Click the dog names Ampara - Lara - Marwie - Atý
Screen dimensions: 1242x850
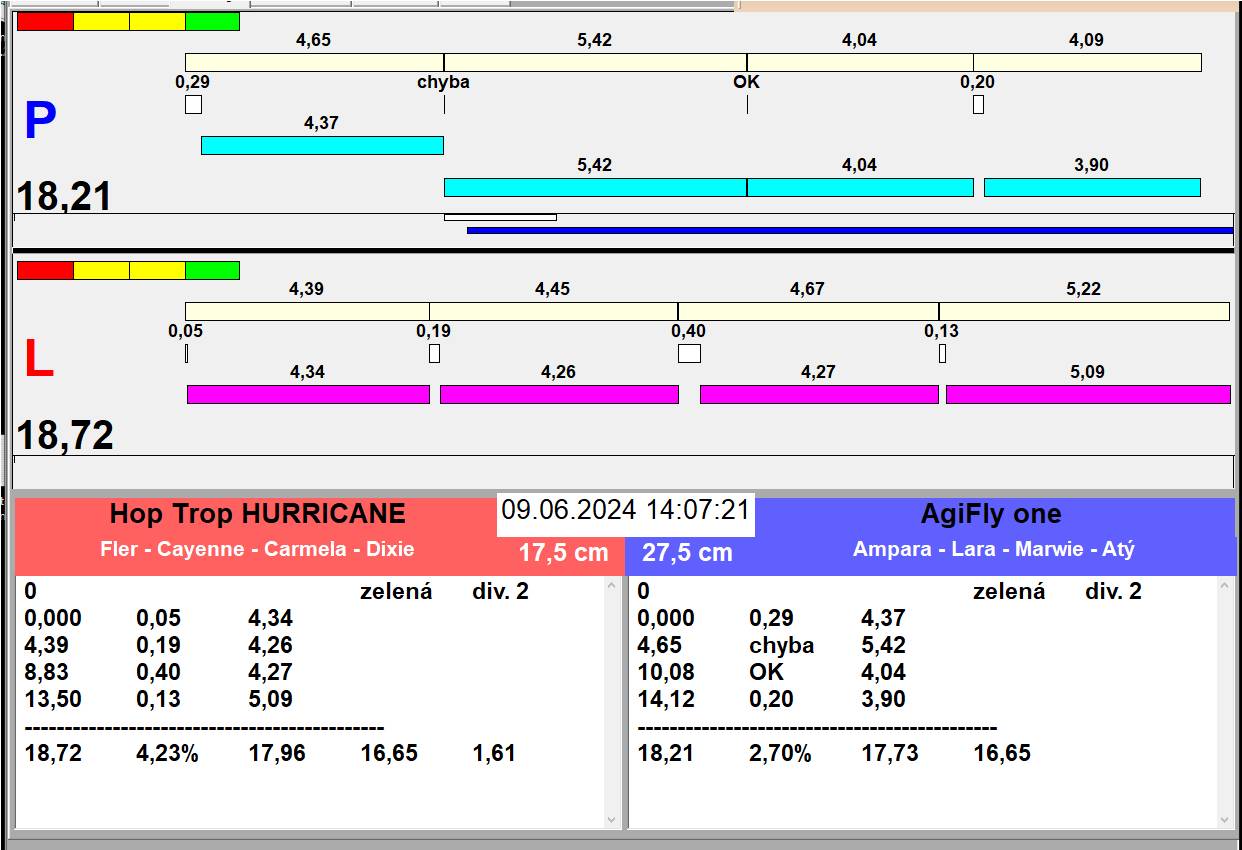[x=994, y=549]
